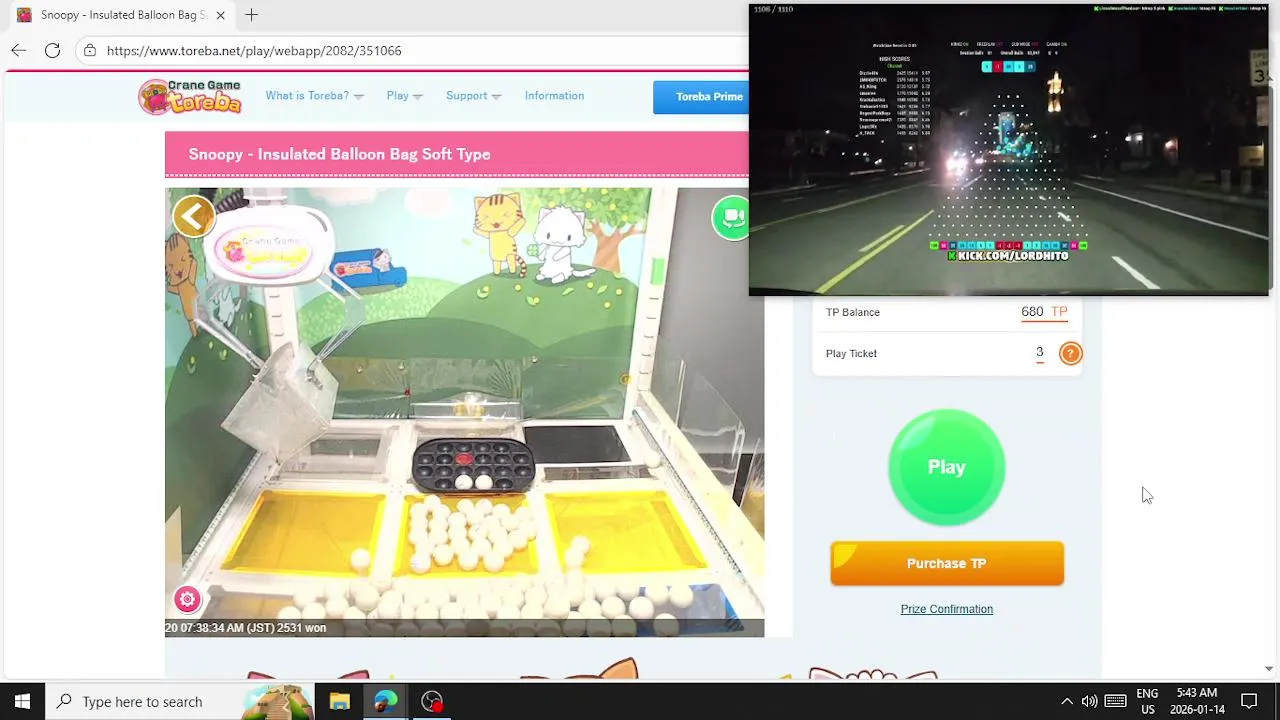Click the back arrow on game video
The height and width of the screenshot is (720, 1280).
[194, 216]
